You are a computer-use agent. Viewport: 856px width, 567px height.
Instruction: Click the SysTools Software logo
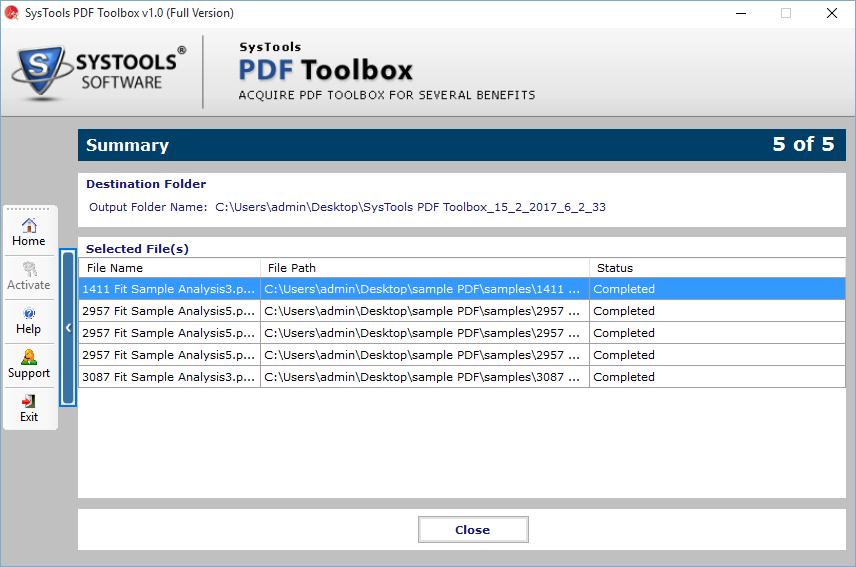[99, 72]
